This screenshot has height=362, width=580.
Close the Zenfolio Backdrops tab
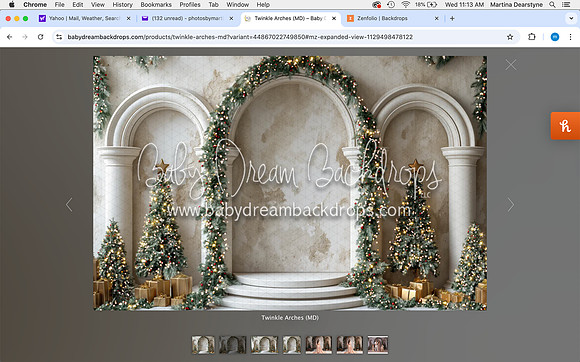pyautogui.click(x=436, y=18)
